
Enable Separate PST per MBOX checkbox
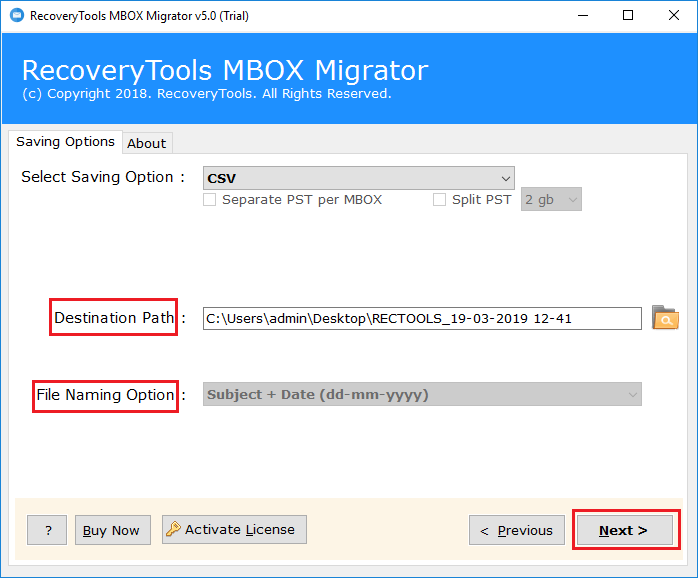point(210,199)
